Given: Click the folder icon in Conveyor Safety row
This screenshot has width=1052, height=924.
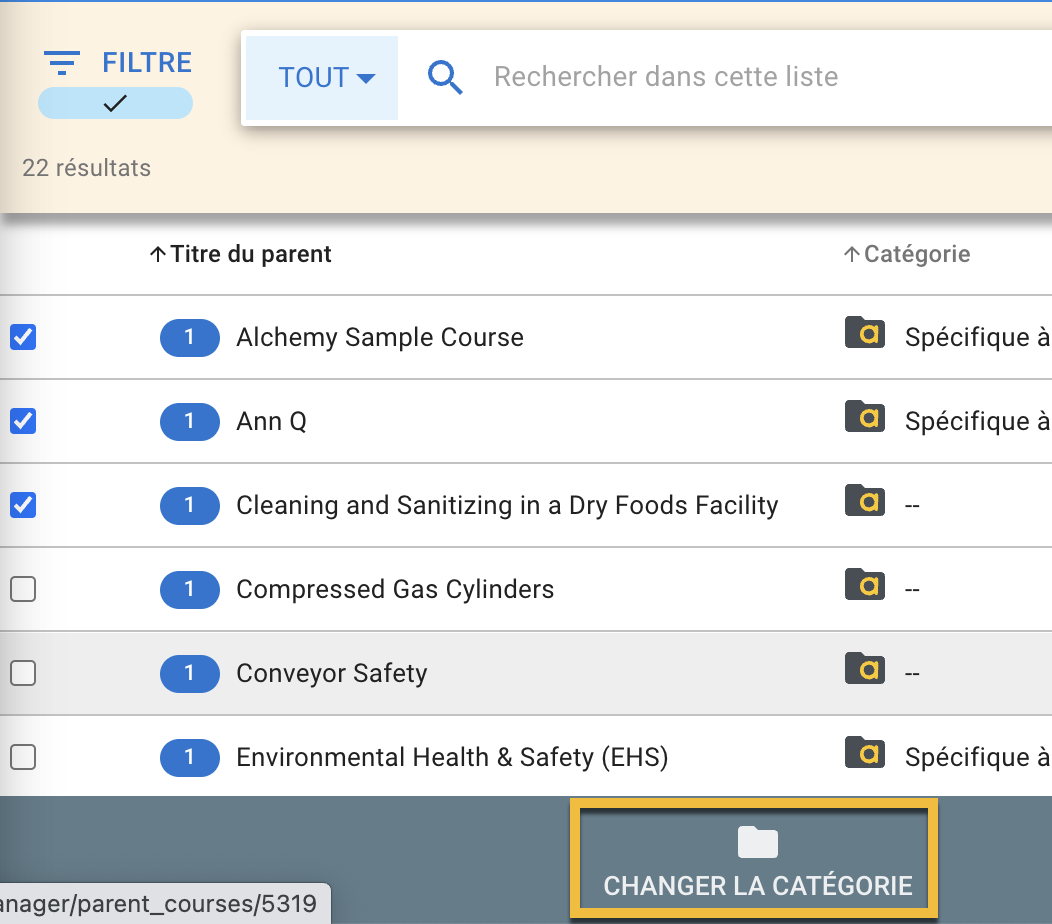Looking at the screenshot, I should pos(865,668).
